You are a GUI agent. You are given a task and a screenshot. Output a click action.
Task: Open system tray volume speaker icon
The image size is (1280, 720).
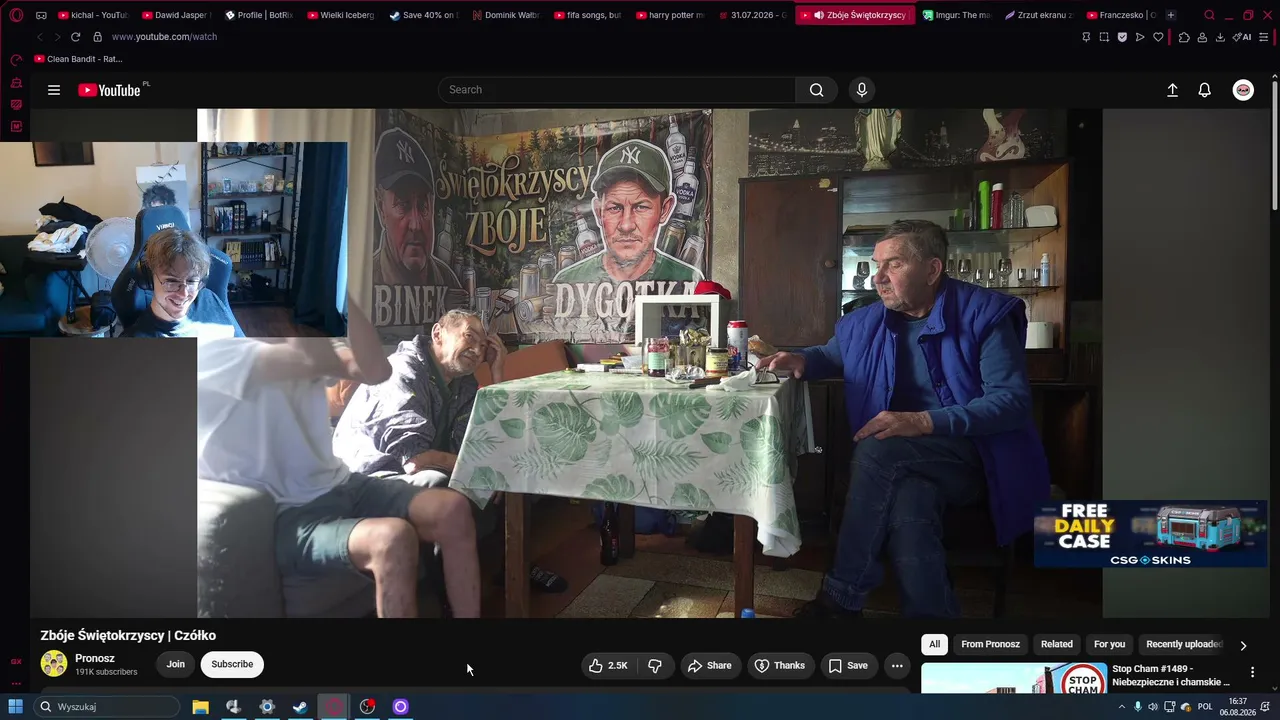[1153, 707]
